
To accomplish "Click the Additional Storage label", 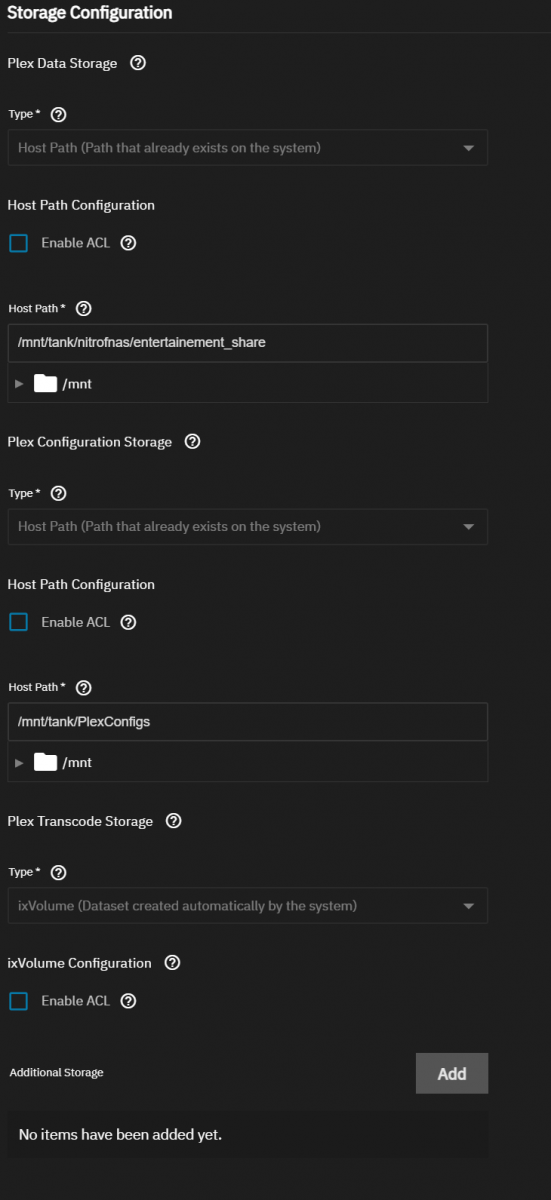I will [x=56, y=1072].
